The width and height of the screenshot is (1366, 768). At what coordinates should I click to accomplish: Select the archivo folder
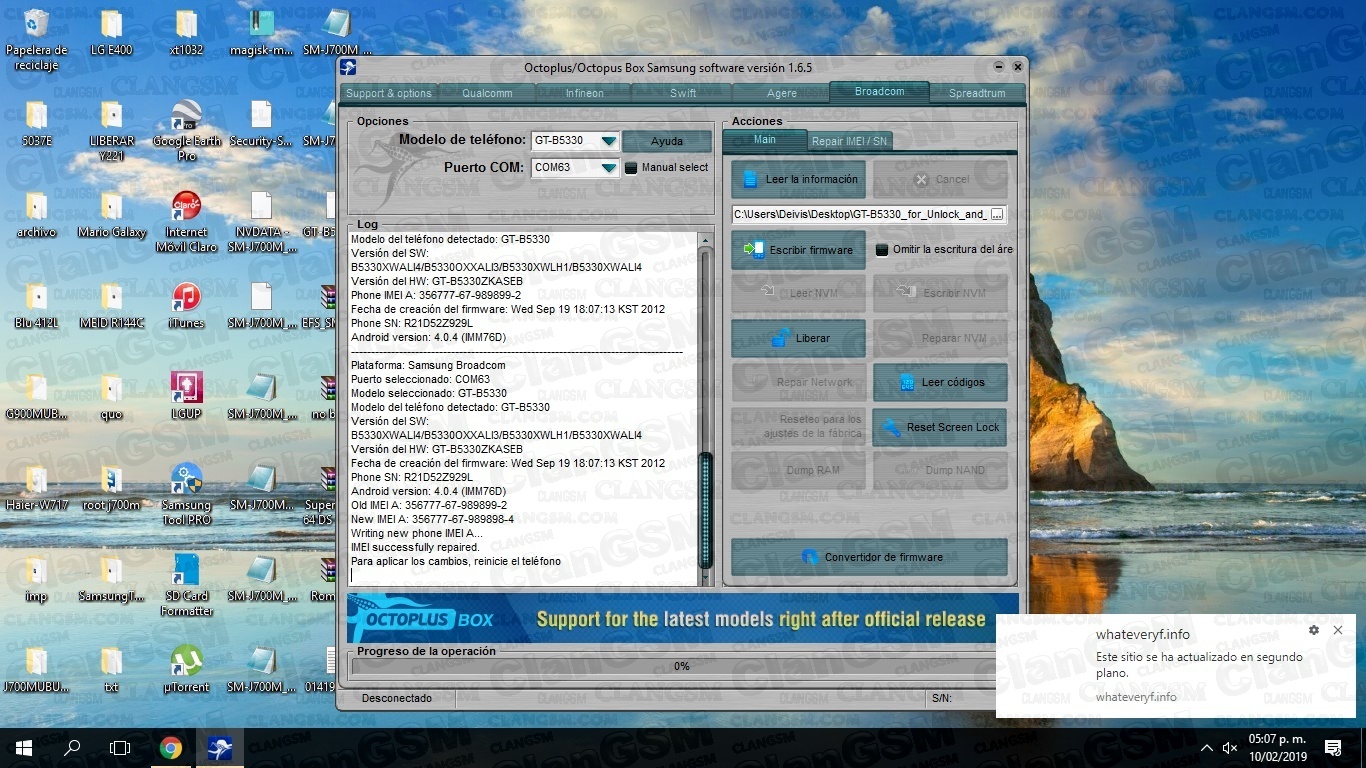[36, 214]
